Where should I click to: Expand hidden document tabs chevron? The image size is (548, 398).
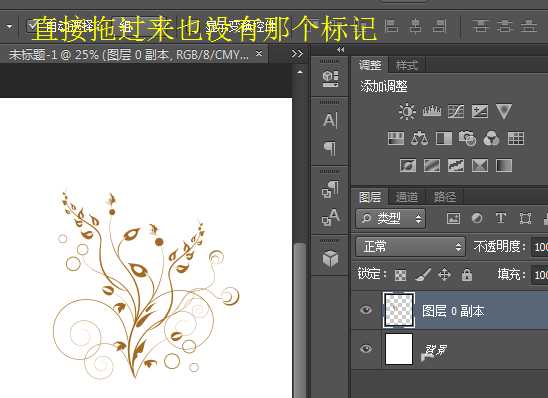(297, 53)
